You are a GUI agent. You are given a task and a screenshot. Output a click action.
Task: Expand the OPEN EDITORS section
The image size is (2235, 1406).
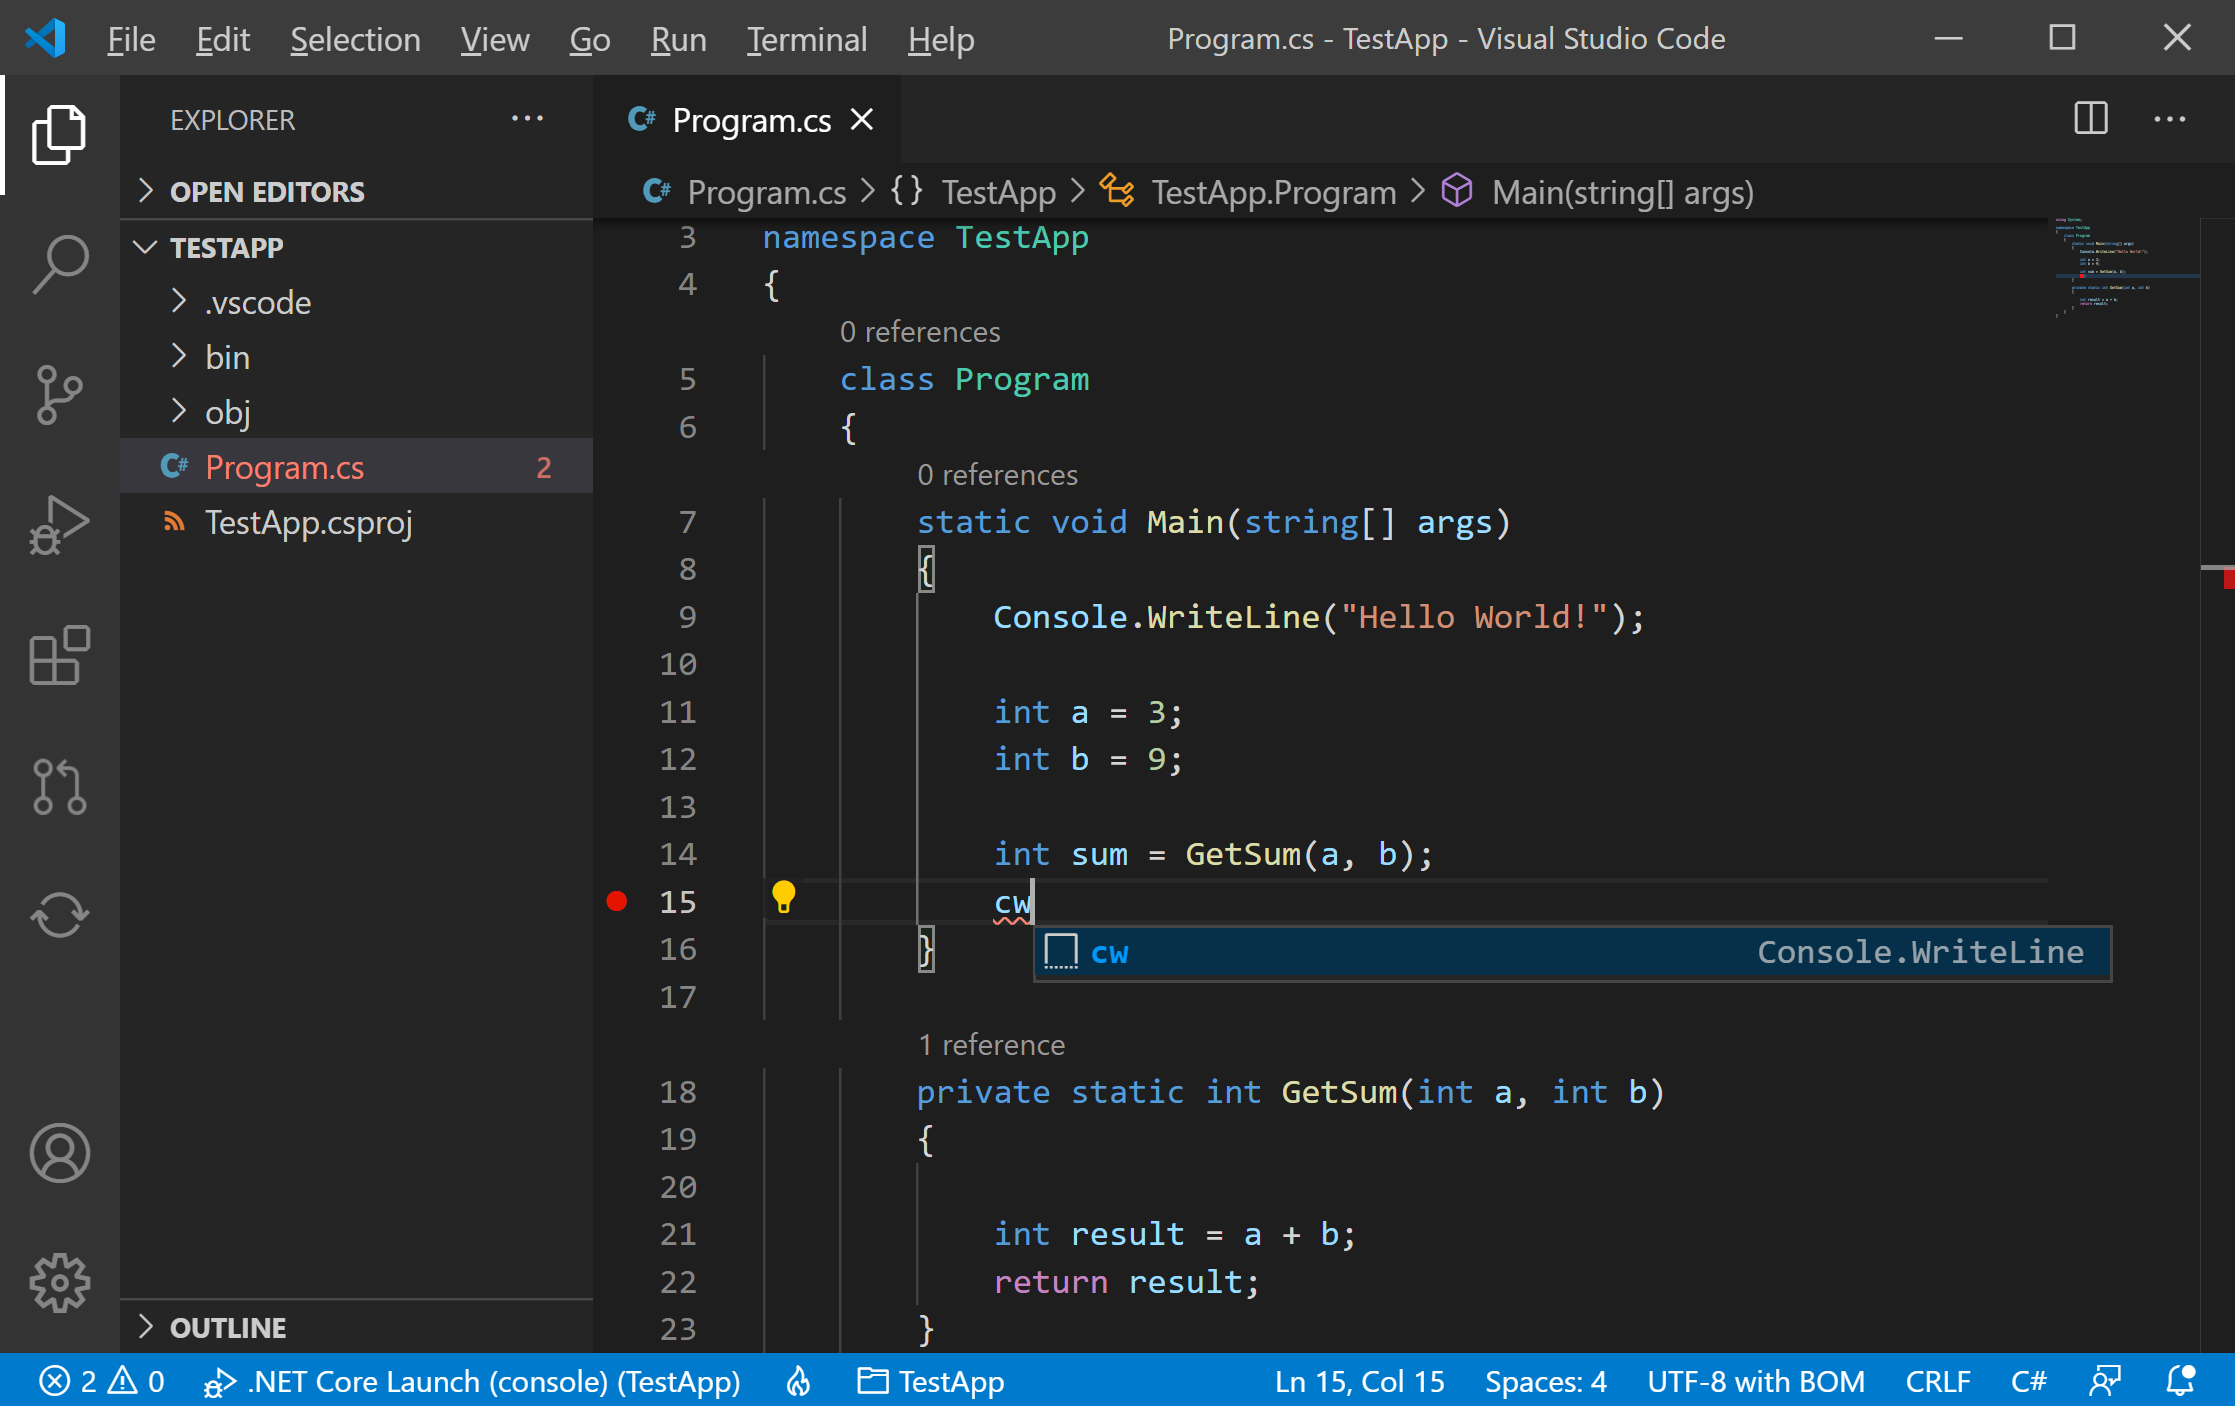pyautogui.click(x=266, y=191)
